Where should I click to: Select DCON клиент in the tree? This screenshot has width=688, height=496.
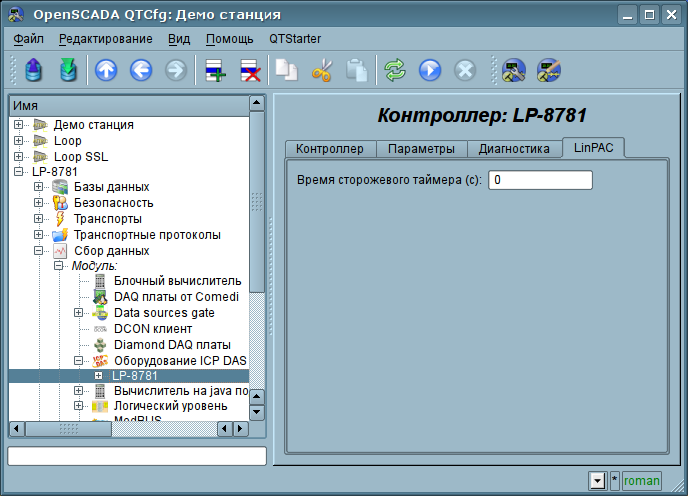tap(153, 329)
